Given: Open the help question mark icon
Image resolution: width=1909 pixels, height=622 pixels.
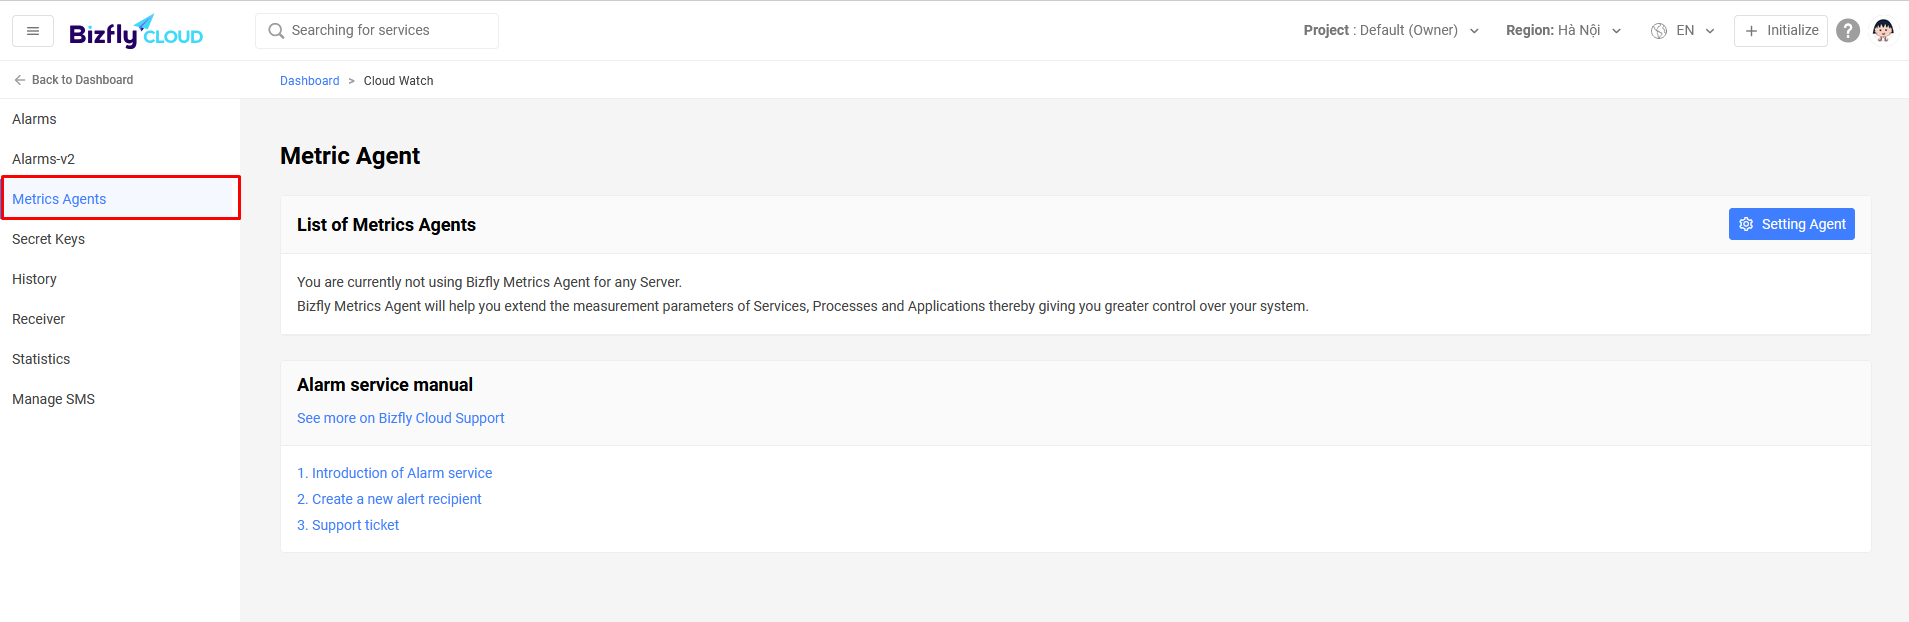Looking at the screenshot, I should coord(1848,31).
